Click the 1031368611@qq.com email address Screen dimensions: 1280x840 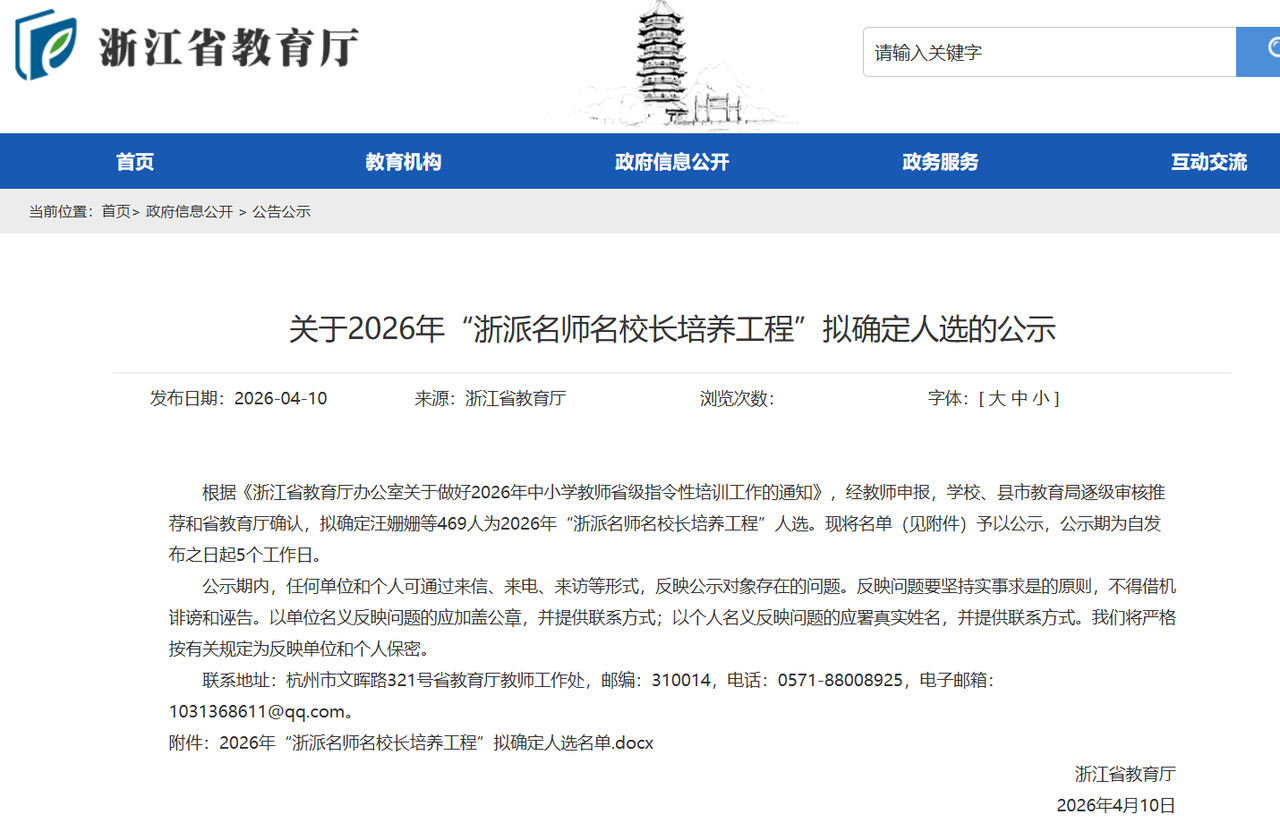(x=258, y=712)
